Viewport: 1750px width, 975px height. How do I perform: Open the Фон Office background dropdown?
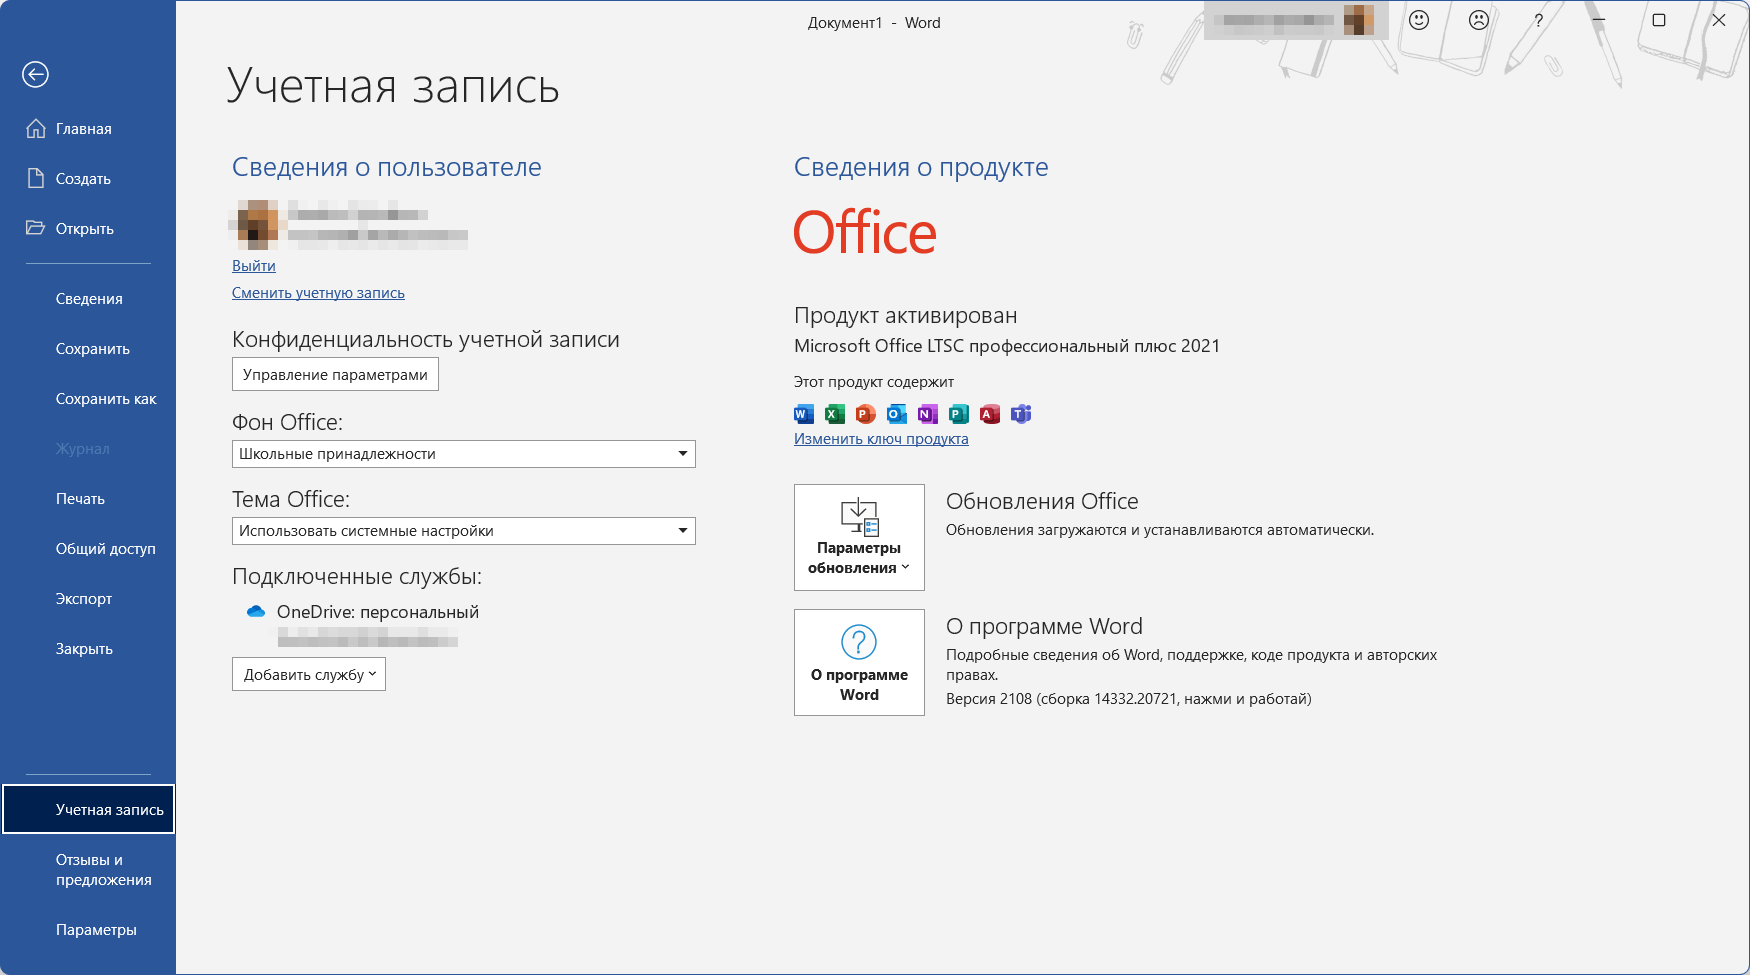pos(464,454)
